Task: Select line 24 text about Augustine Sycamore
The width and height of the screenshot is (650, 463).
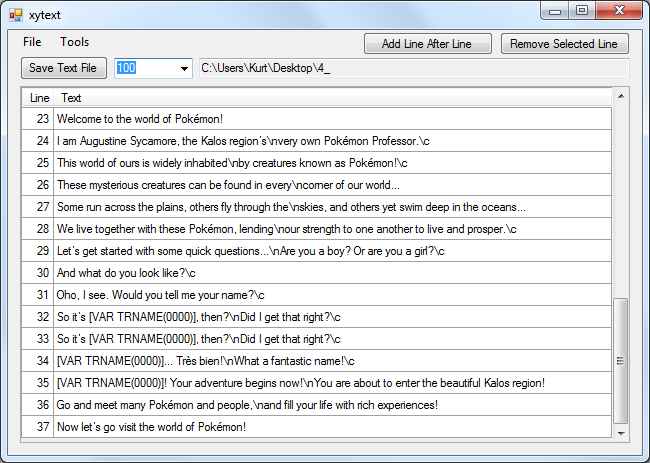Action: (243, 141)
